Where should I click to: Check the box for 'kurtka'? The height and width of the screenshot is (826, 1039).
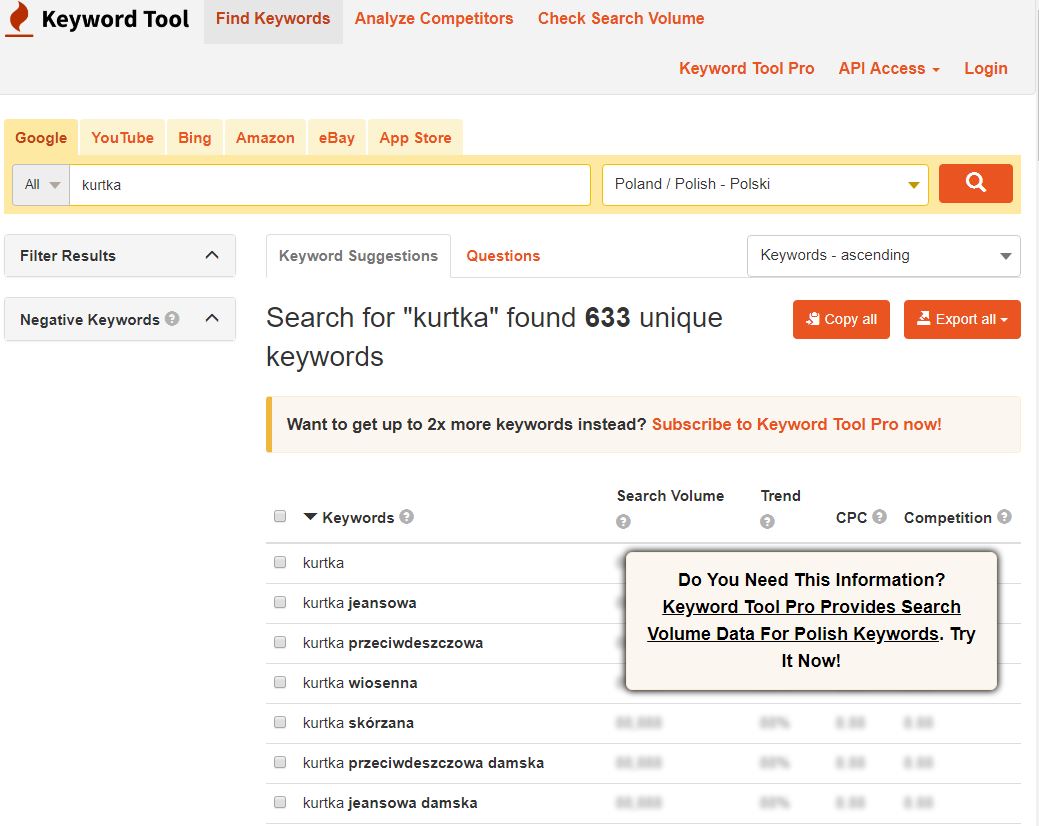click(280, 562)
